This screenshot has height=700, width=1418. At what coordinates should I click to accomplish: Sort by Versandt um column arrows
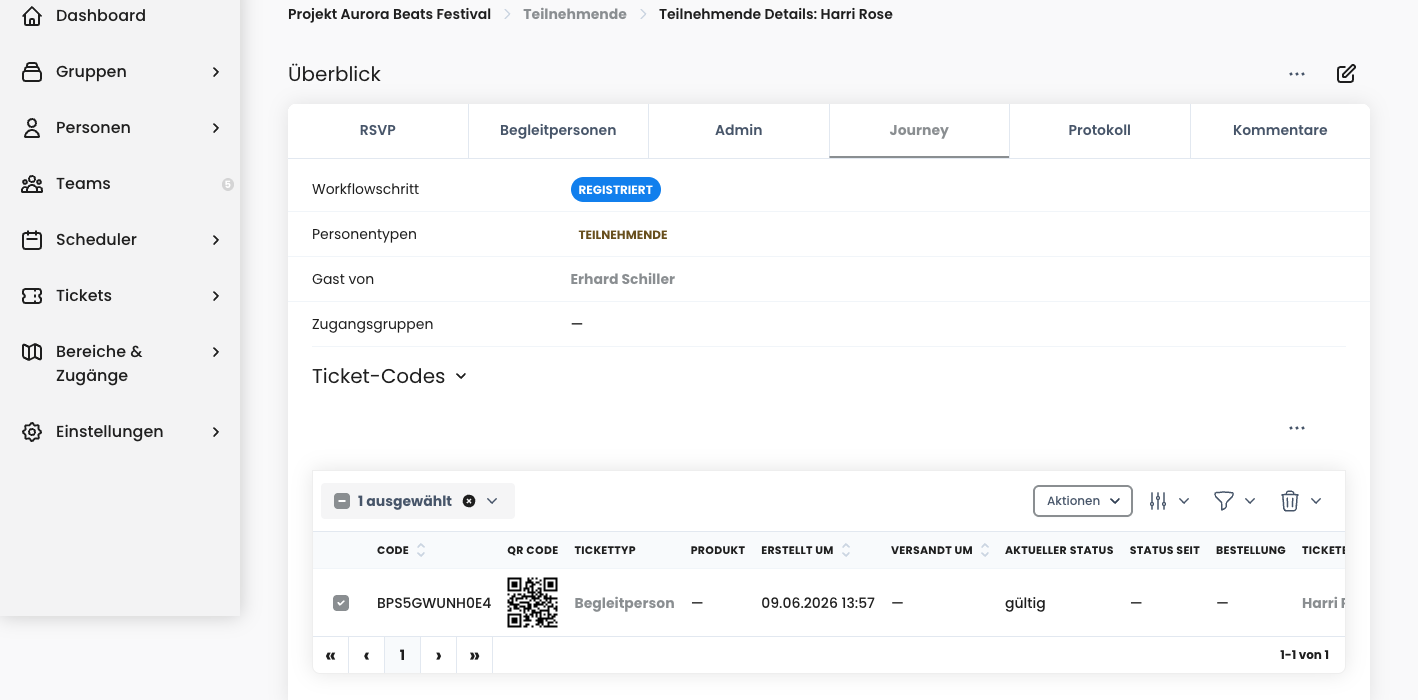pyautogui.click(x=985, y=550)
